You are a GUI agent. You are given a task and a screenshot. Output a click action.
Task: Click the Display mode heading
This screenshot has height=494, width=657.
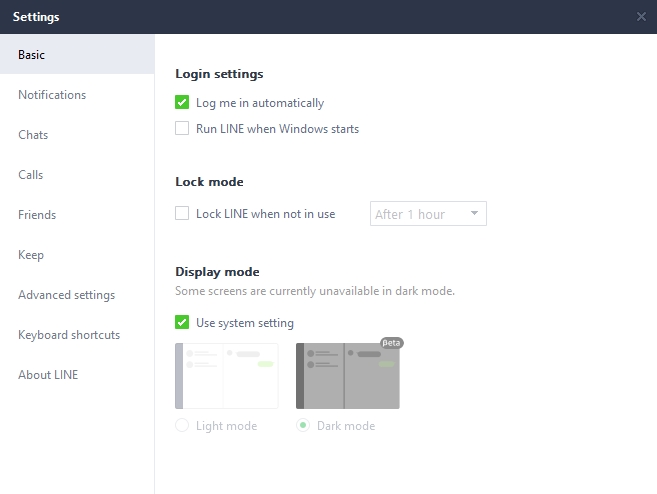tap(217, 272)
